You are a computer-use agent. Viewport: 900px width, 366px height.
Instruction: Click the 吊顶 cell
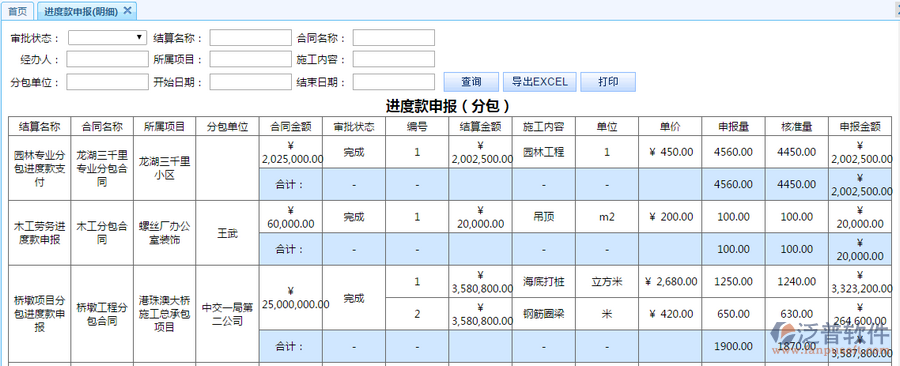[544, 217]
